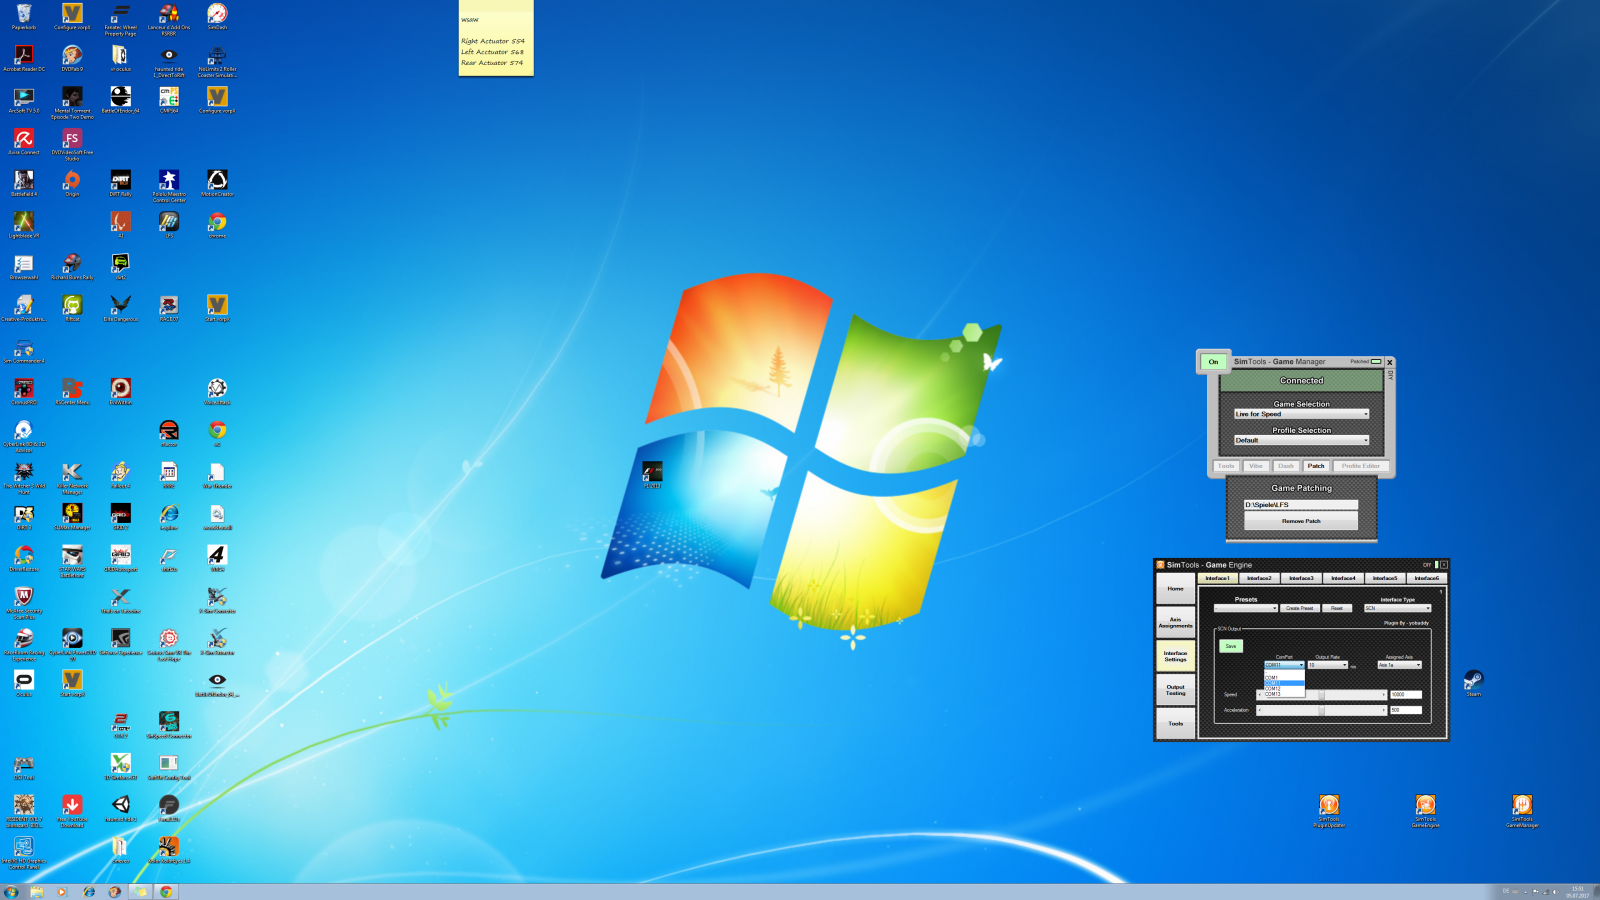Open the Killer Network Manager icon
Viewport: 1600px width, 900px height.
coord(72,478)
